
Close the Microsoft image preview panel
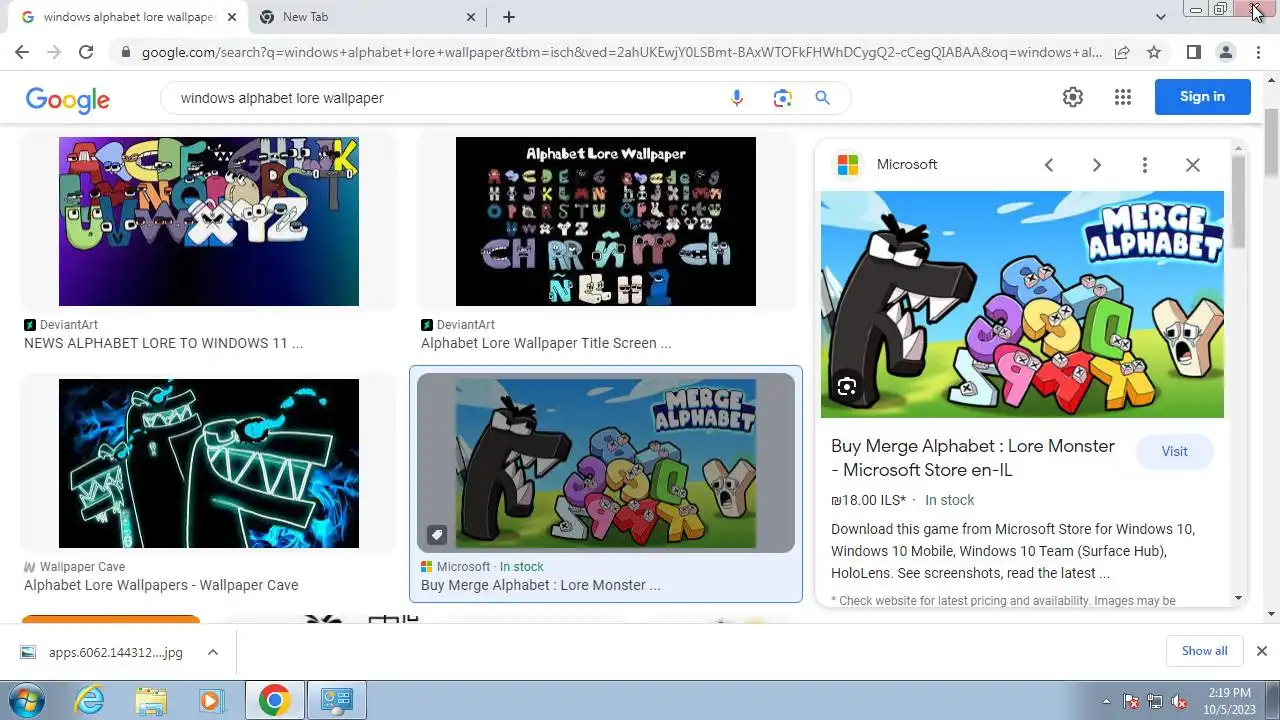(1193, 165)
